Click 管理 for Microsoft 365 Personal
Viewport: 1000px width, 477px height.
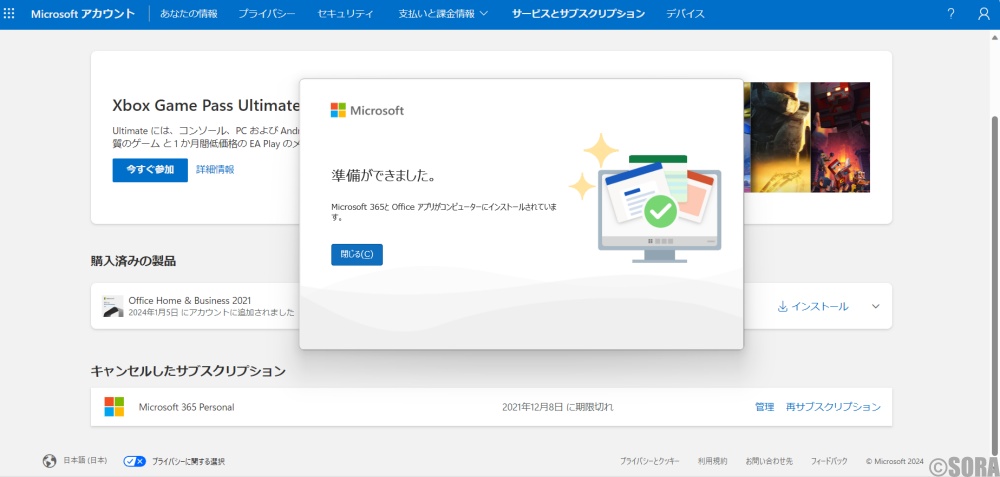pos(765,407)
